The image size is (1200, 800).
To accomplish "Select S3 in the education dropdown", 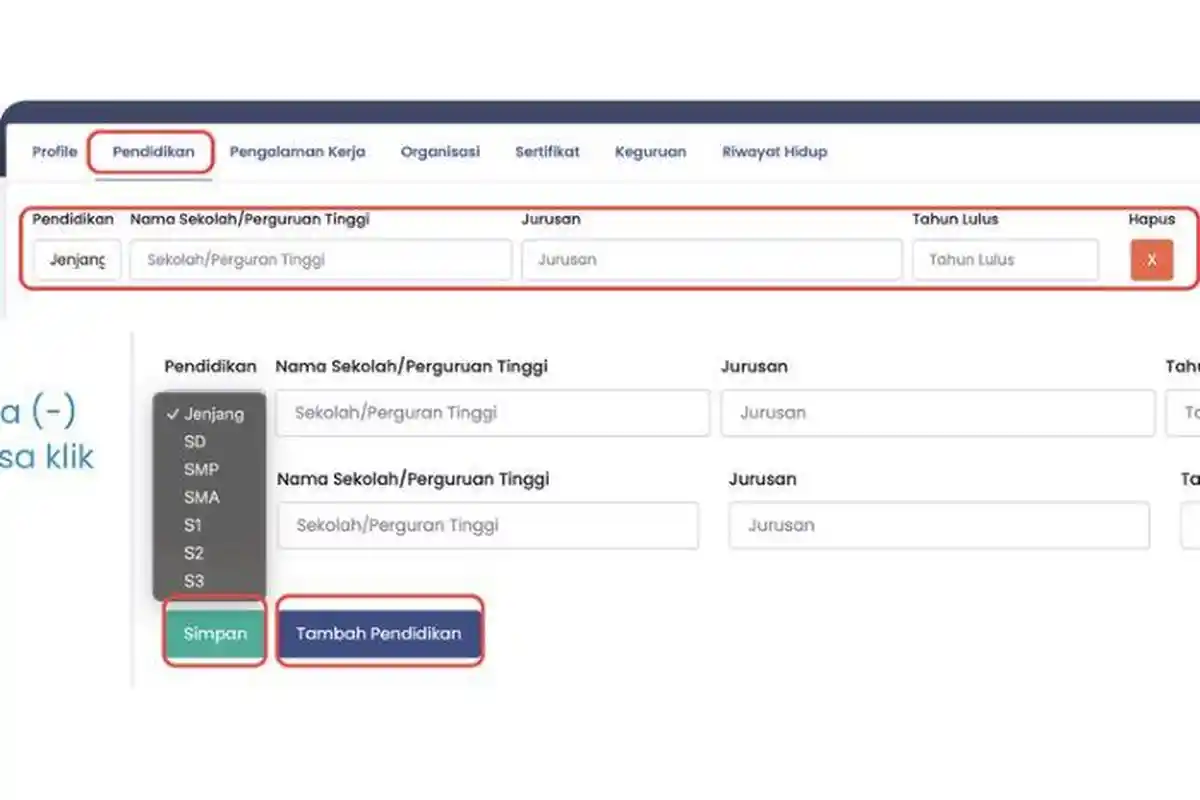I will click(x=194, y=581).
